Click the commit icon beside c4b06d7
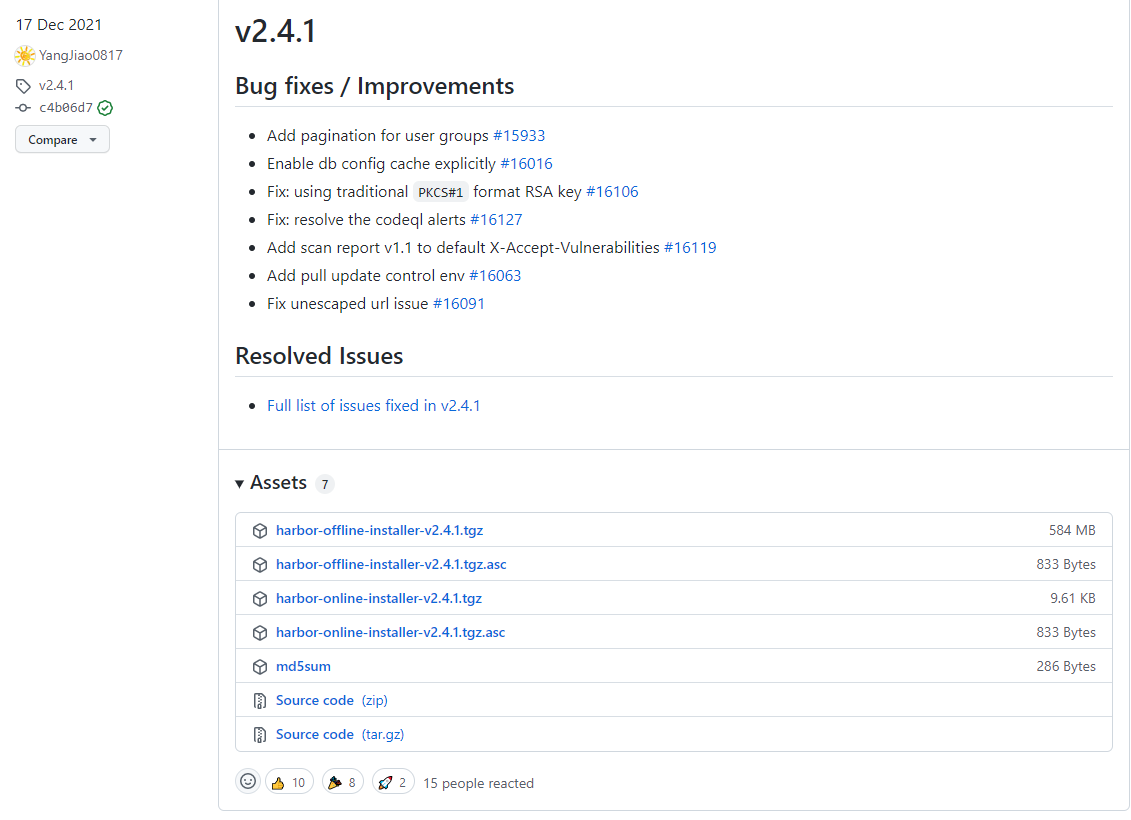This screenshot has height=820, width=1131. [23, 108]
